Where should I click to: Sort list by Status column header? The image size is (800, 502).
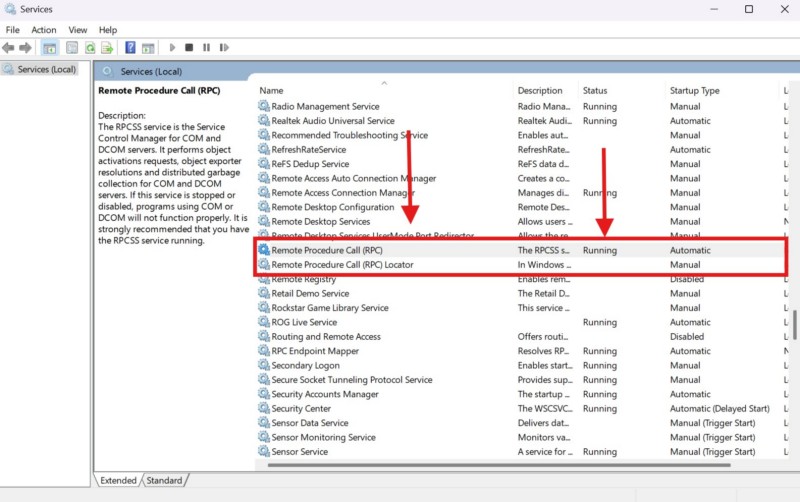pyautogui.click(x=595, y=91)
